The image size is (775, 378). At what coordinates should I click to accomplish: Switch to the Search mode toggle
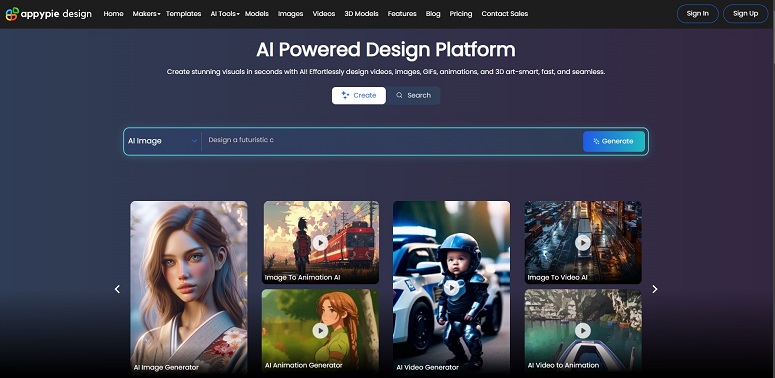tap(413, 95)
